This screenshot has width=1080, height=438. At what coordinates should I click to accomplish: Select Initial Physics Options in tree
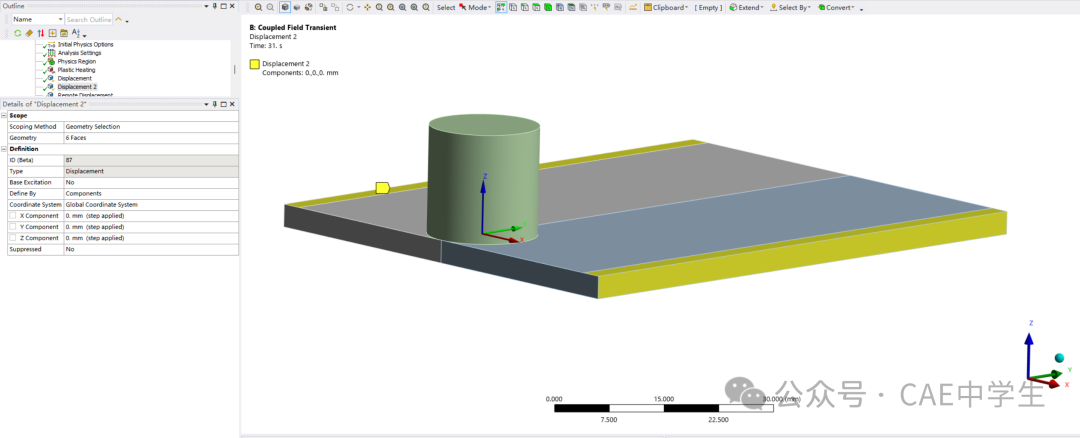[x=85, y=44]
